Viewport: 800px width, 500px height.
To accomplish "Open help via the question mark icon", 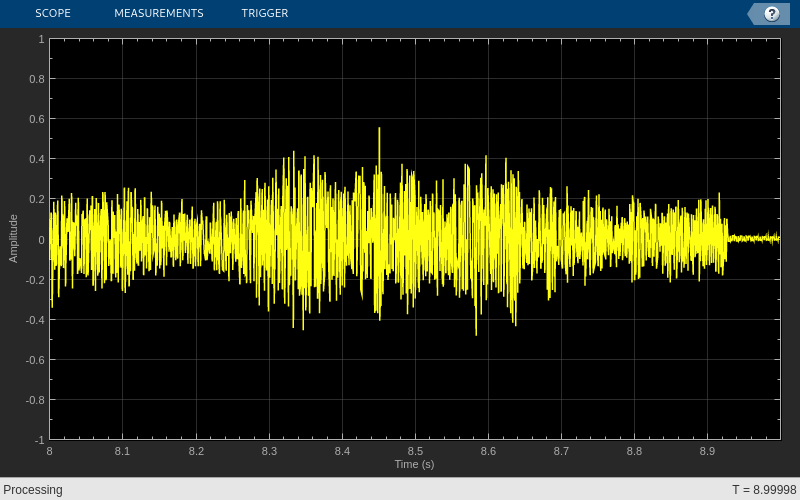I will coord(771,14).
